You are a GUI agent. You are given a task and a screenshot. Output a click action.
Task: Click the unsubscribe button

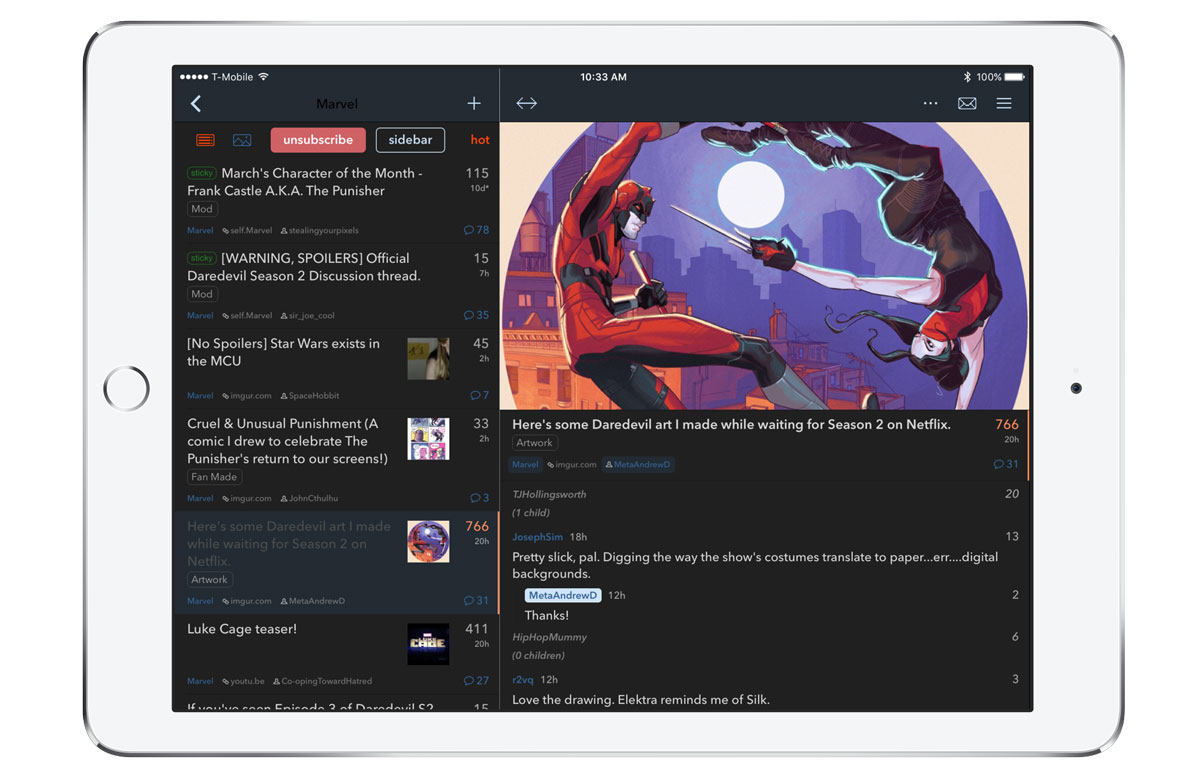point(318,140)
